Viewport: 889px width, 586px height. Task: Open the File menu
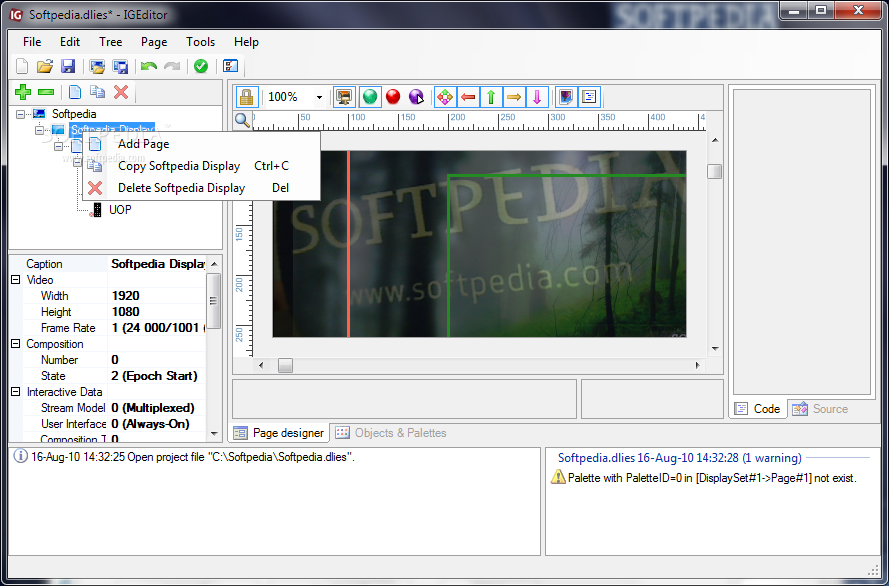pyautogui.click(x=32, y=42)
